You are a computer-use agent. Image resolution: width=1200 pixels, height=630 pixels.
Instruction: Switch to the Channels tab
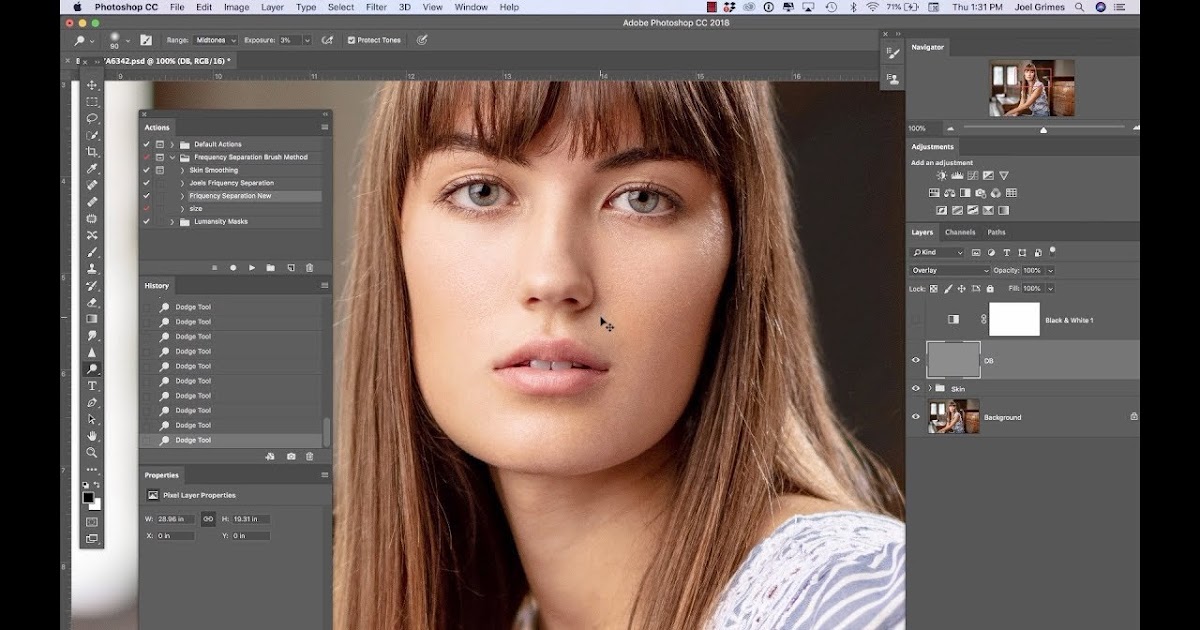tap(960, 232)
